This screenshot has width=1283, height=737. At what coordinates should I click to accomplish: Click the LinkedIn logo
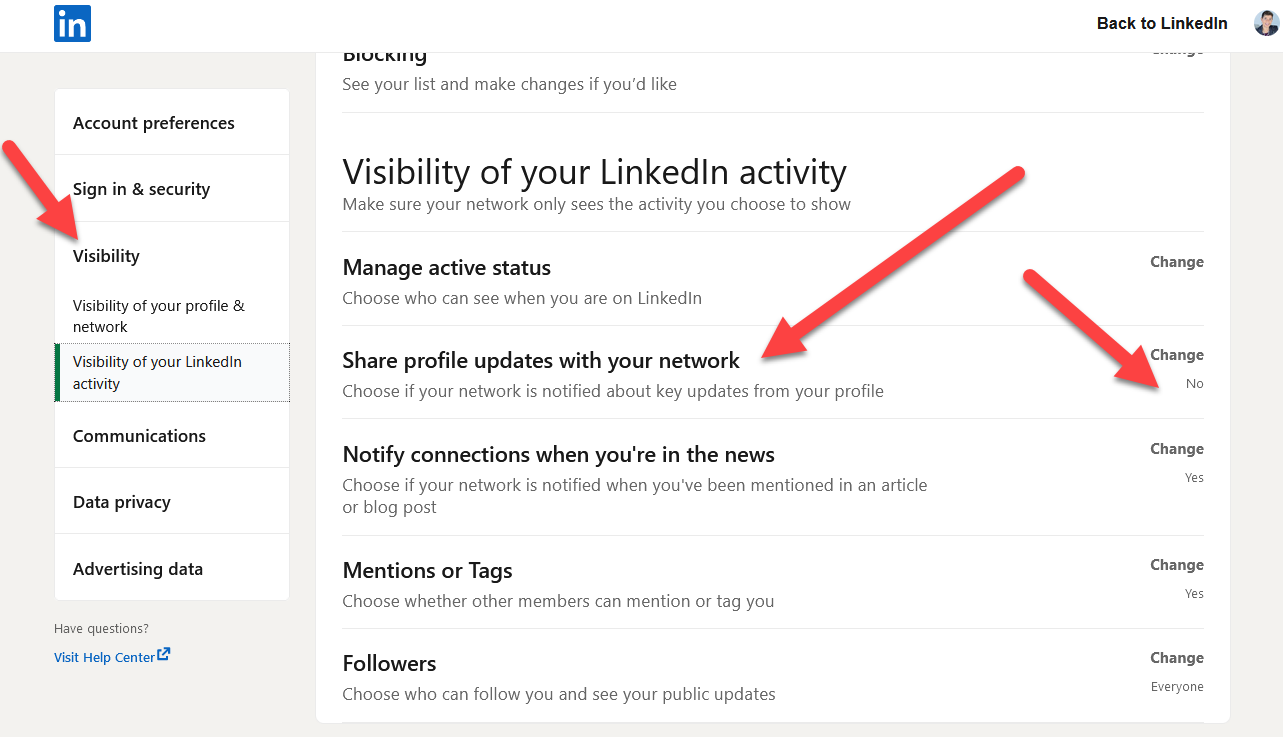click(x=71, y=23)
